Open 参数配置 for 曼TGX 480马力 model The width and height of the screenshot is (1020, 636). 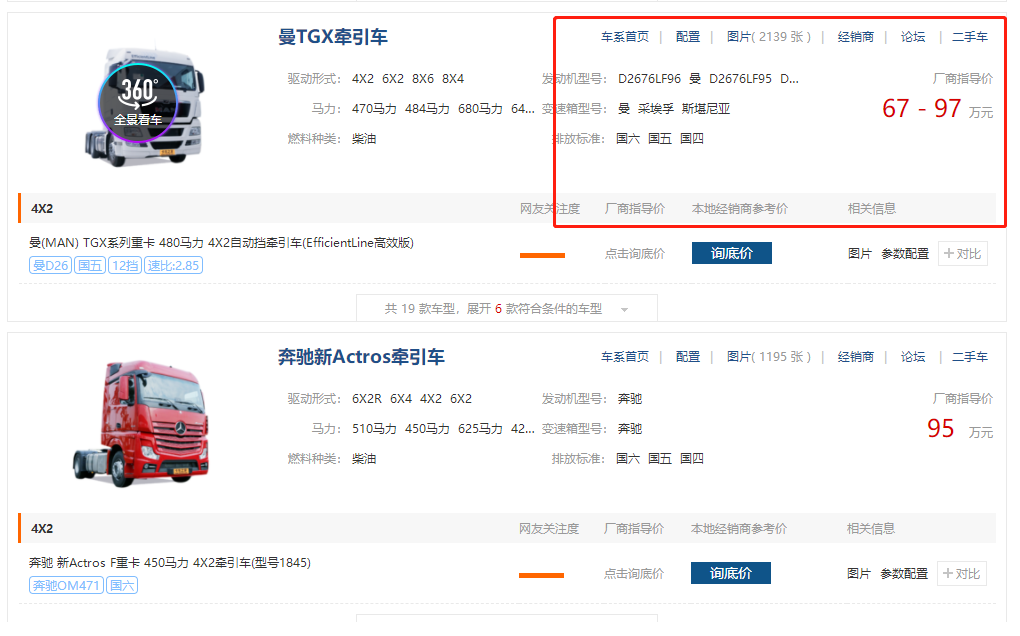pos(905,254)
